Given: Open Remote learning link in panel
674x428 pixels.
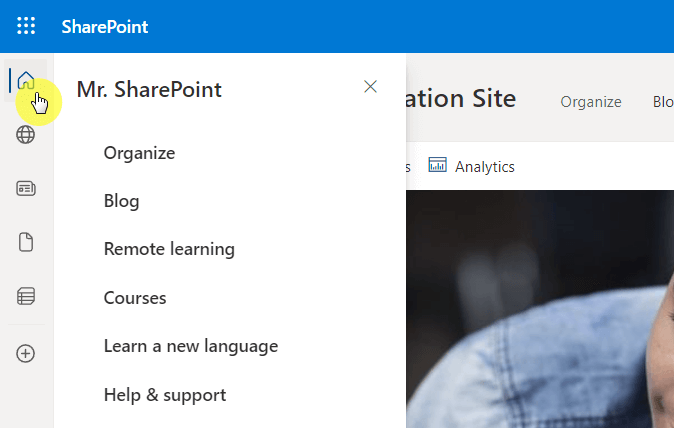Looking at the screenshot, I should point(169,249).
